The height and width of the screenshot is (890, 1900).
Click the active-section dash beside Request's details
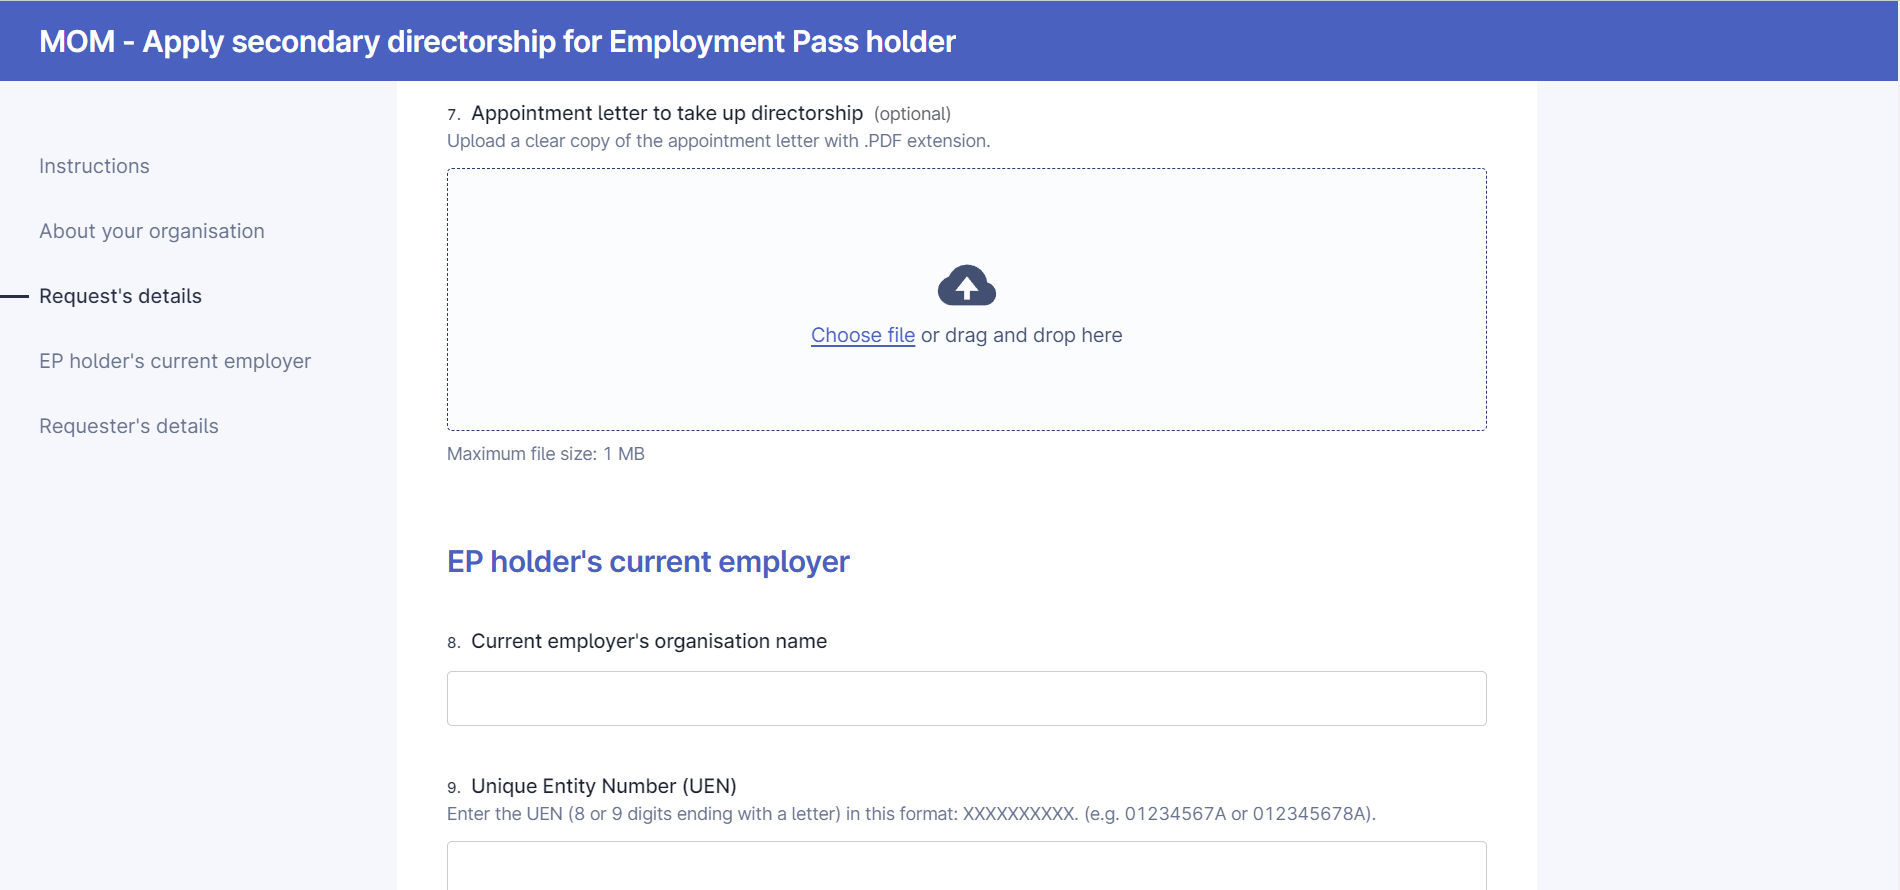click(x=14, y=296)
